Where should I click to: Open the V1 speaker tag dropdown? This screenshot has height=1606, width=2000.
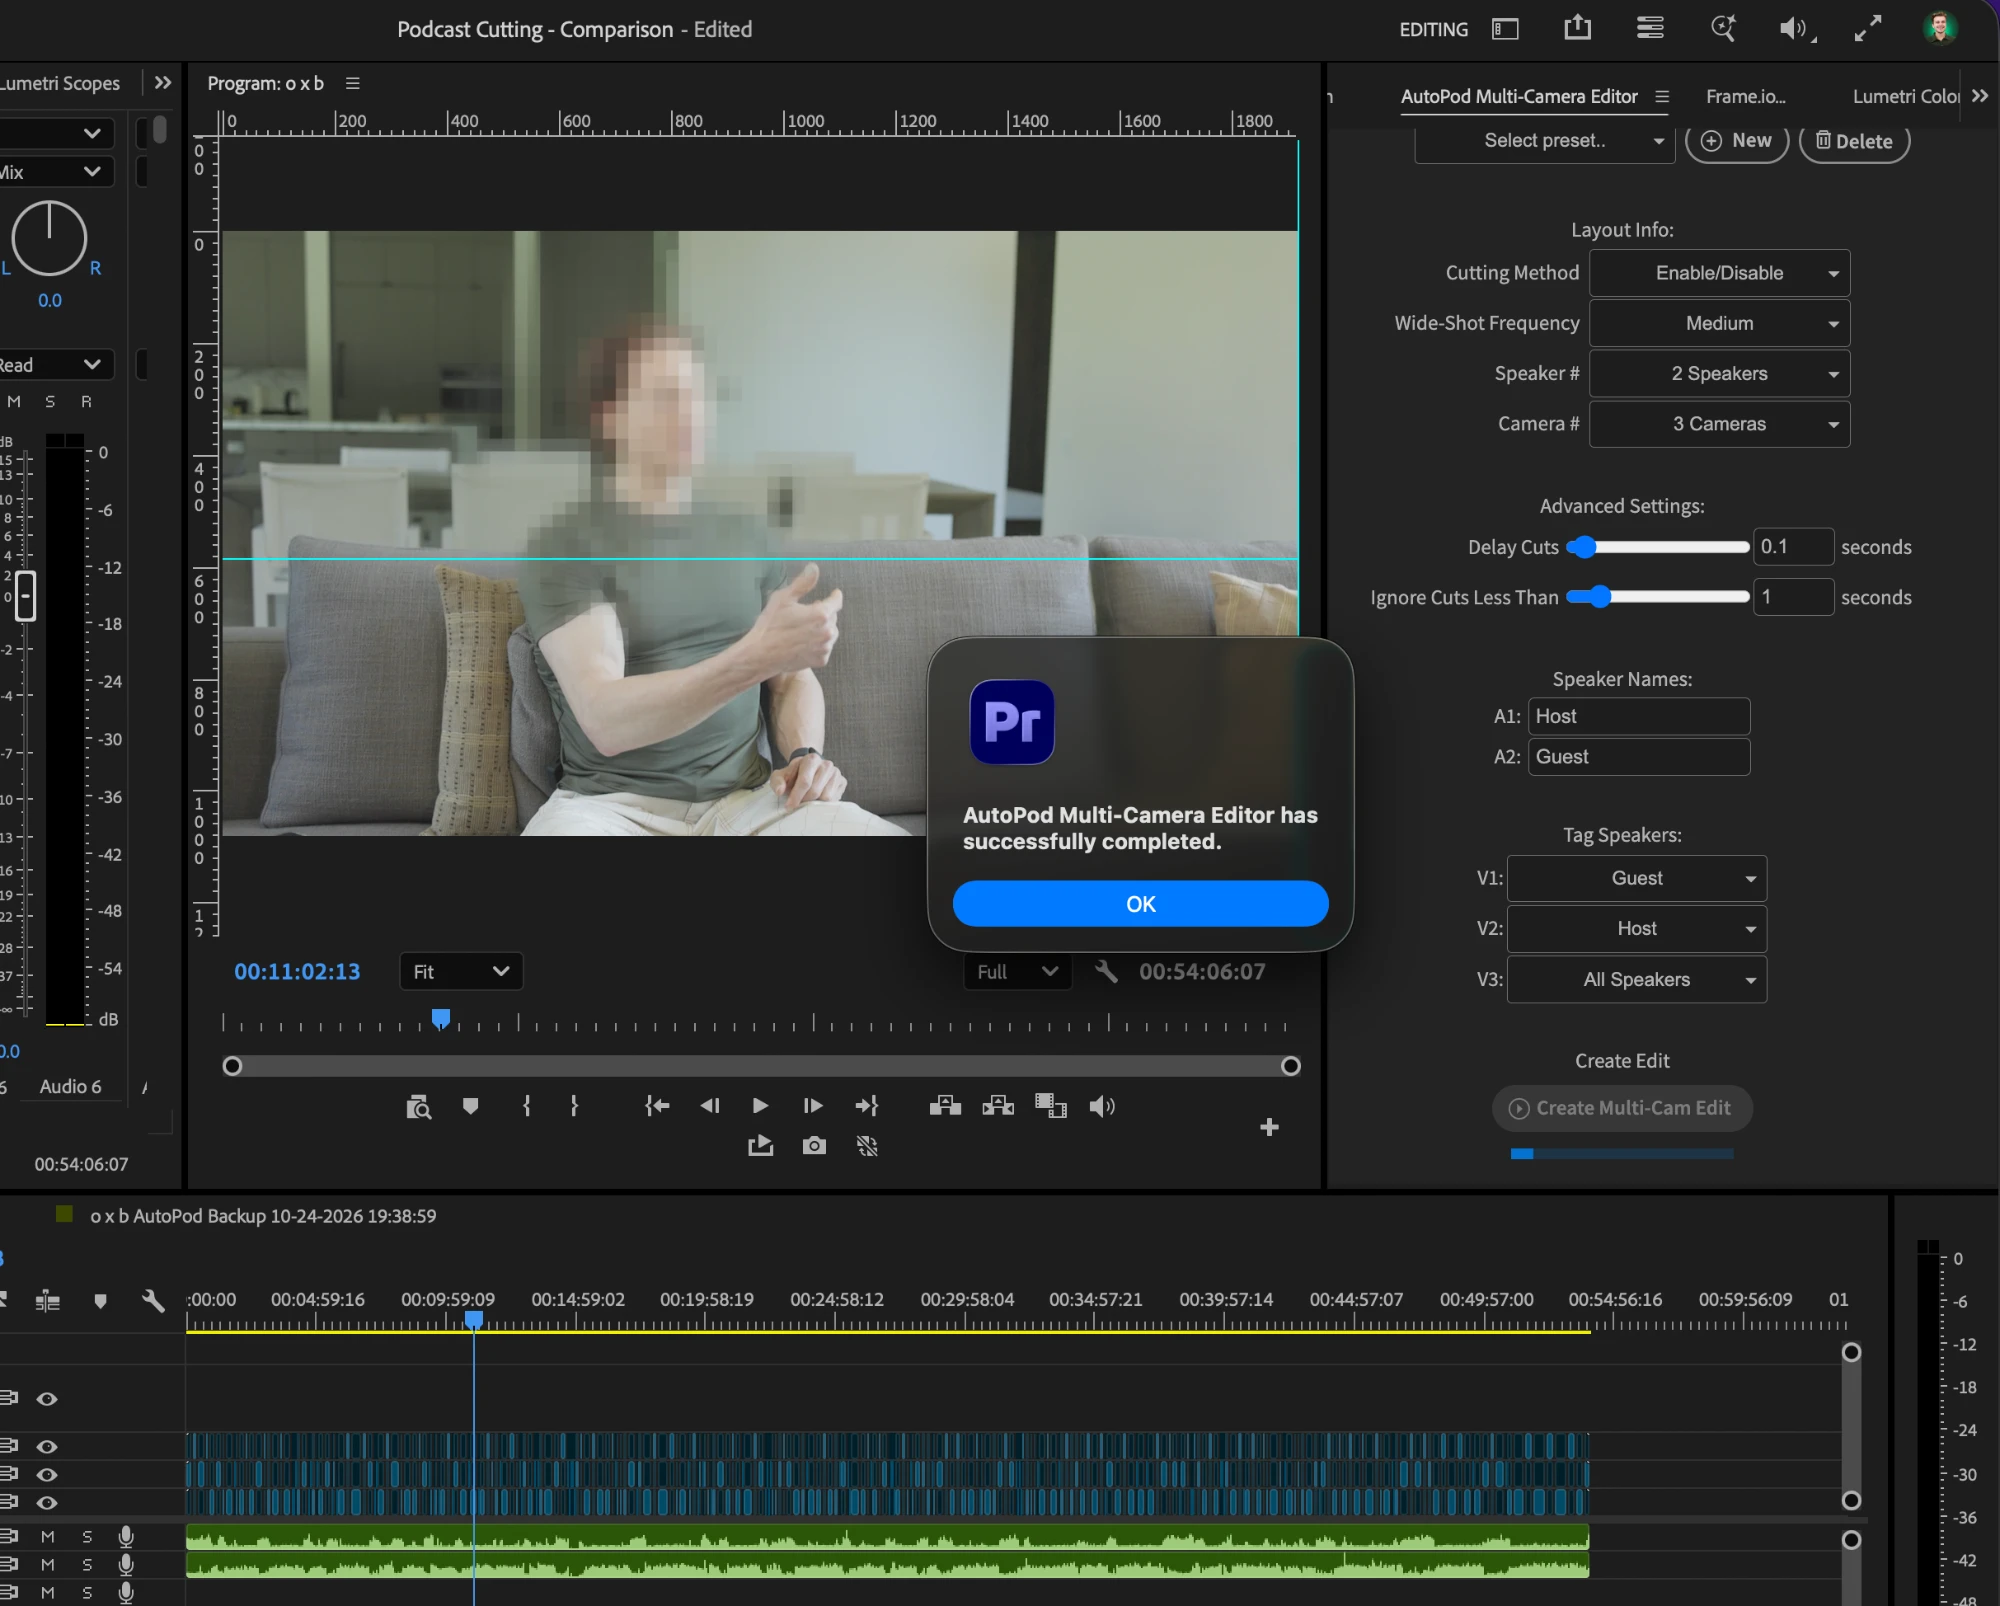point(1637,878)
